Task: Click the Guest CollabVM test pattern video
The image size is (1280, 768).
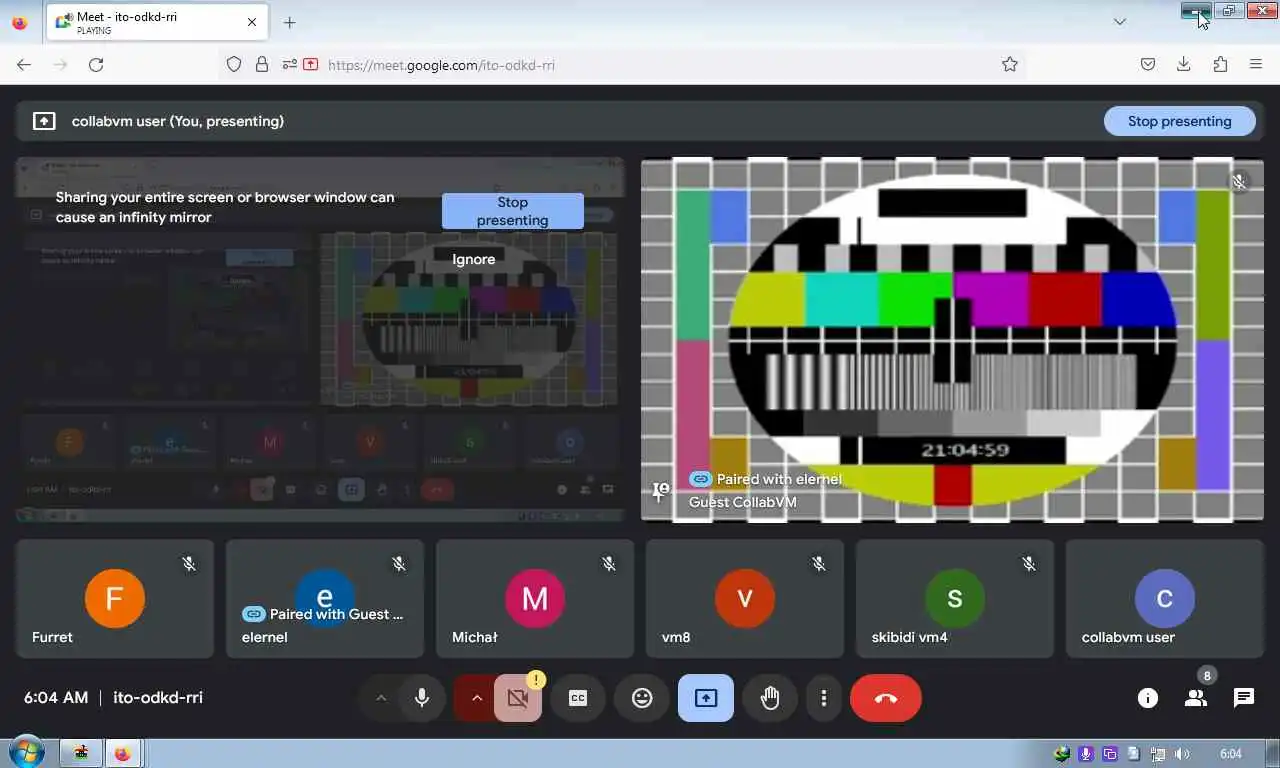Action: [952, 339]
